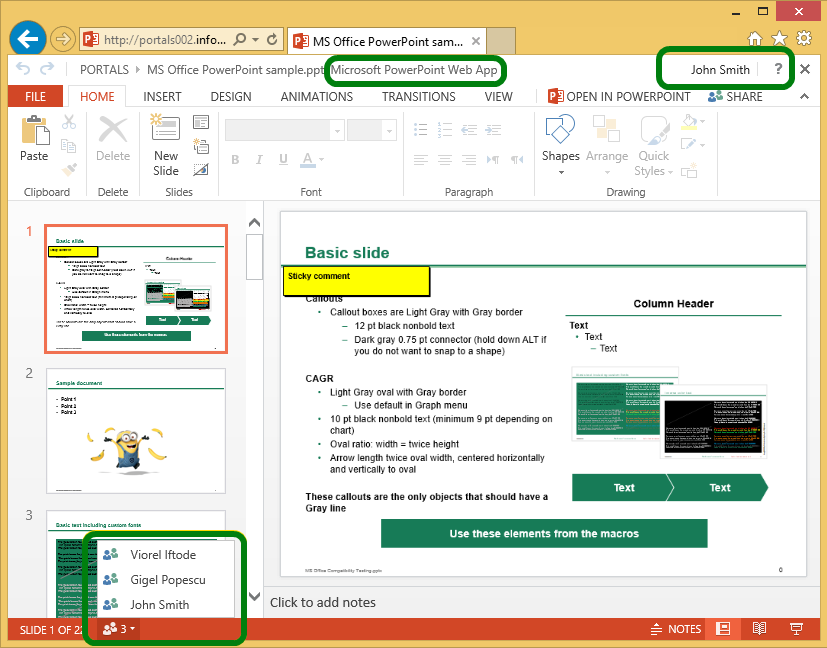Switch to Normal editing view icon
Screen dimensions: 827x648
[x=723, y=628]
